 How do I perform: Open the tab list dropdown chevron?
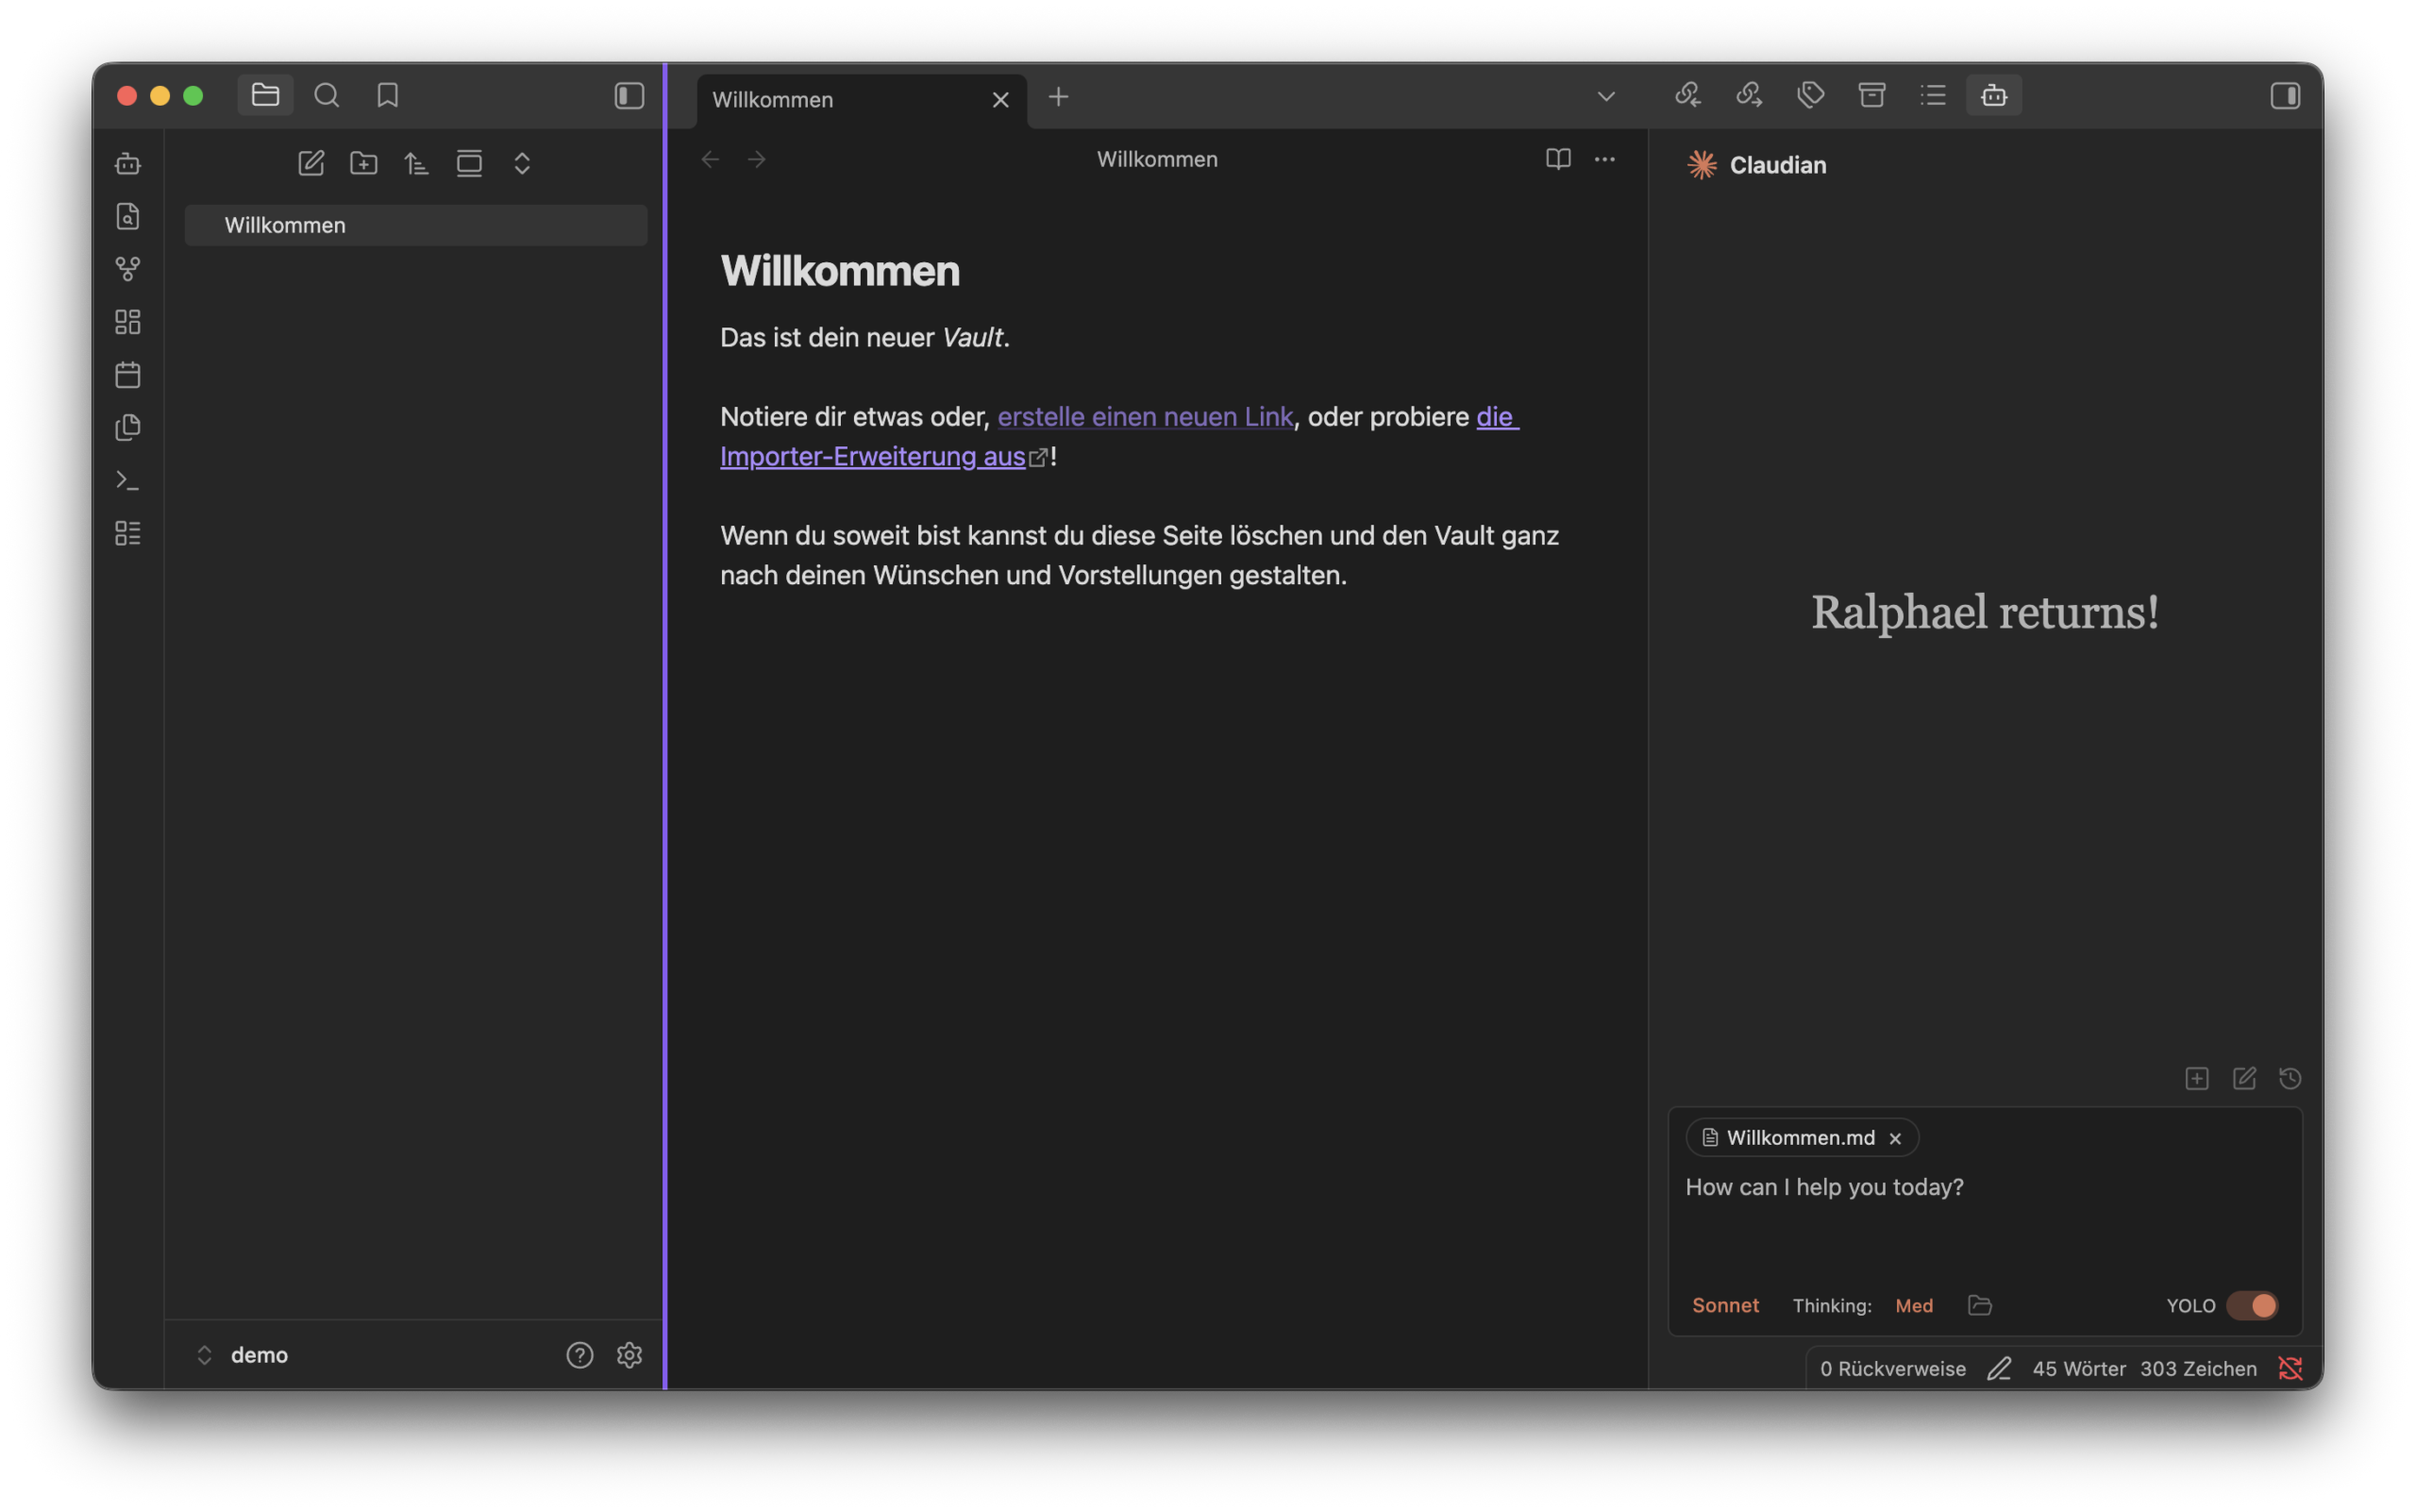pos(1606,97)
